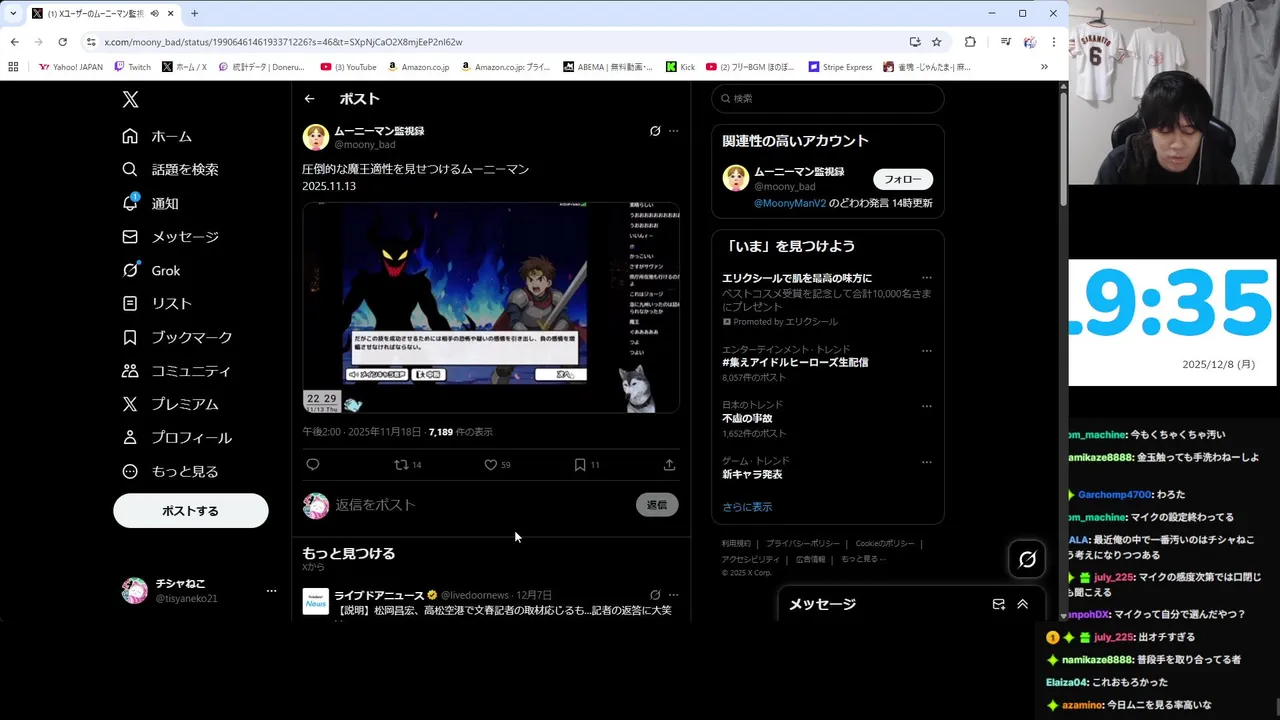Viewport: 1280px width, 720px height.
Task: Open ブックマーク bookmarks page
Action: [178, 337]
